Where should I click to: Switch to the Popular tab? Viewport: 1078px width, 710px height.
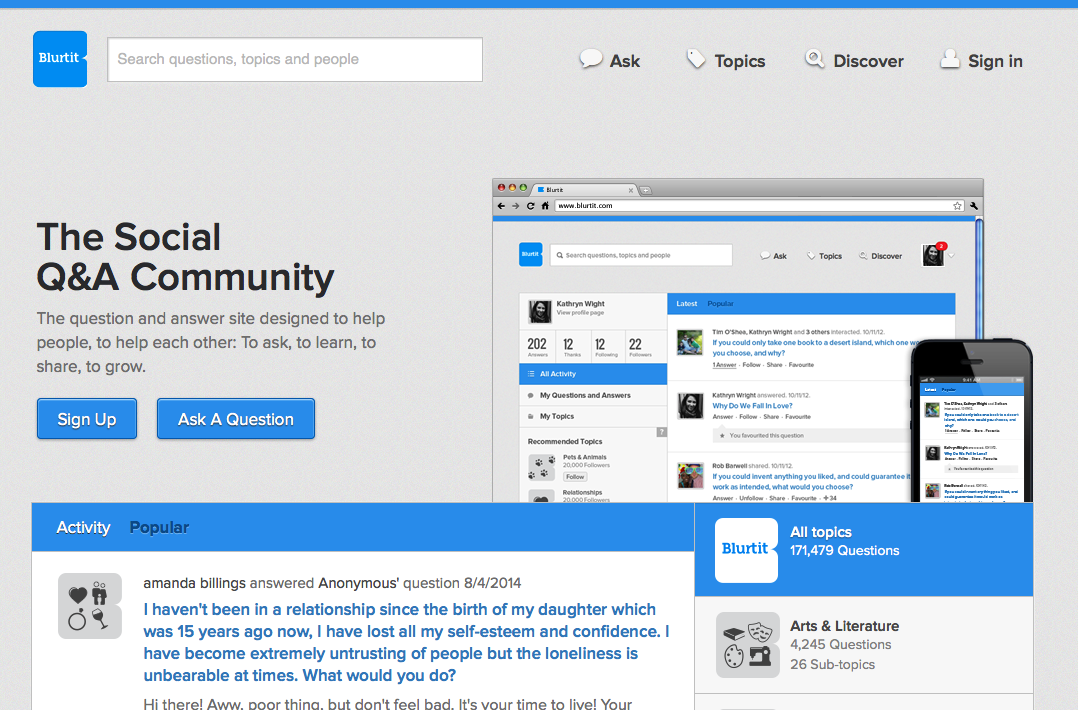click(160, 527)
